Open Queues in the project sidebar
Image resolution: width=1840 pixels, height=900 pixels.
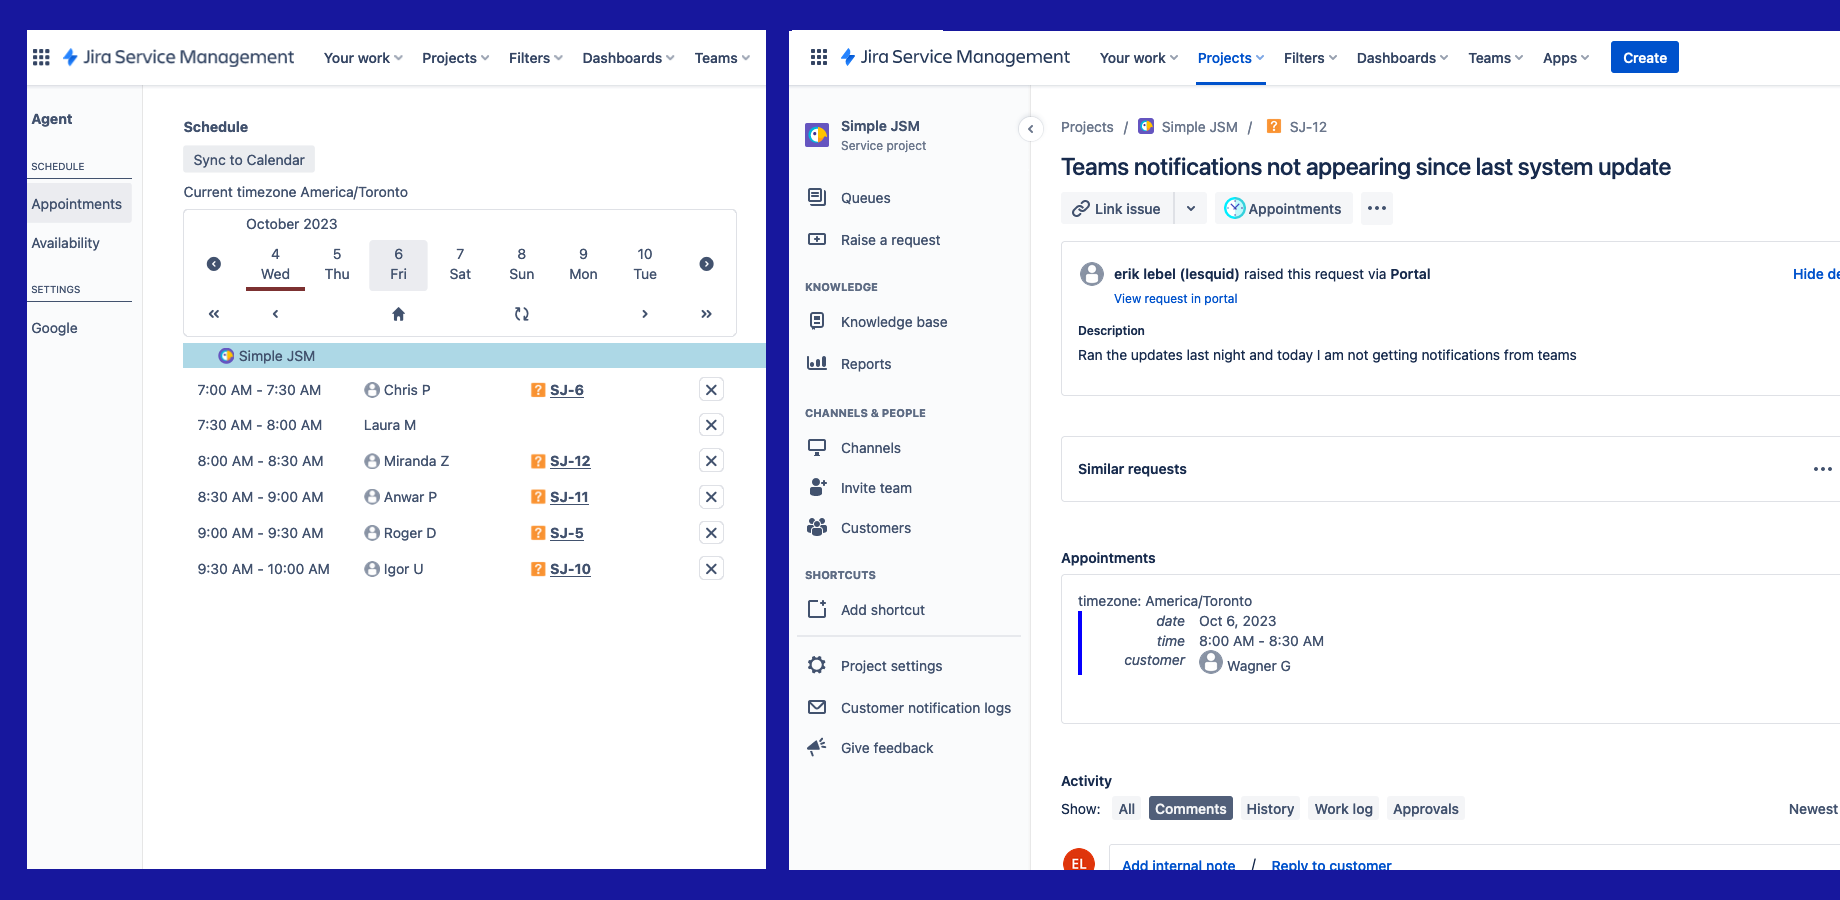pos(866,198)
